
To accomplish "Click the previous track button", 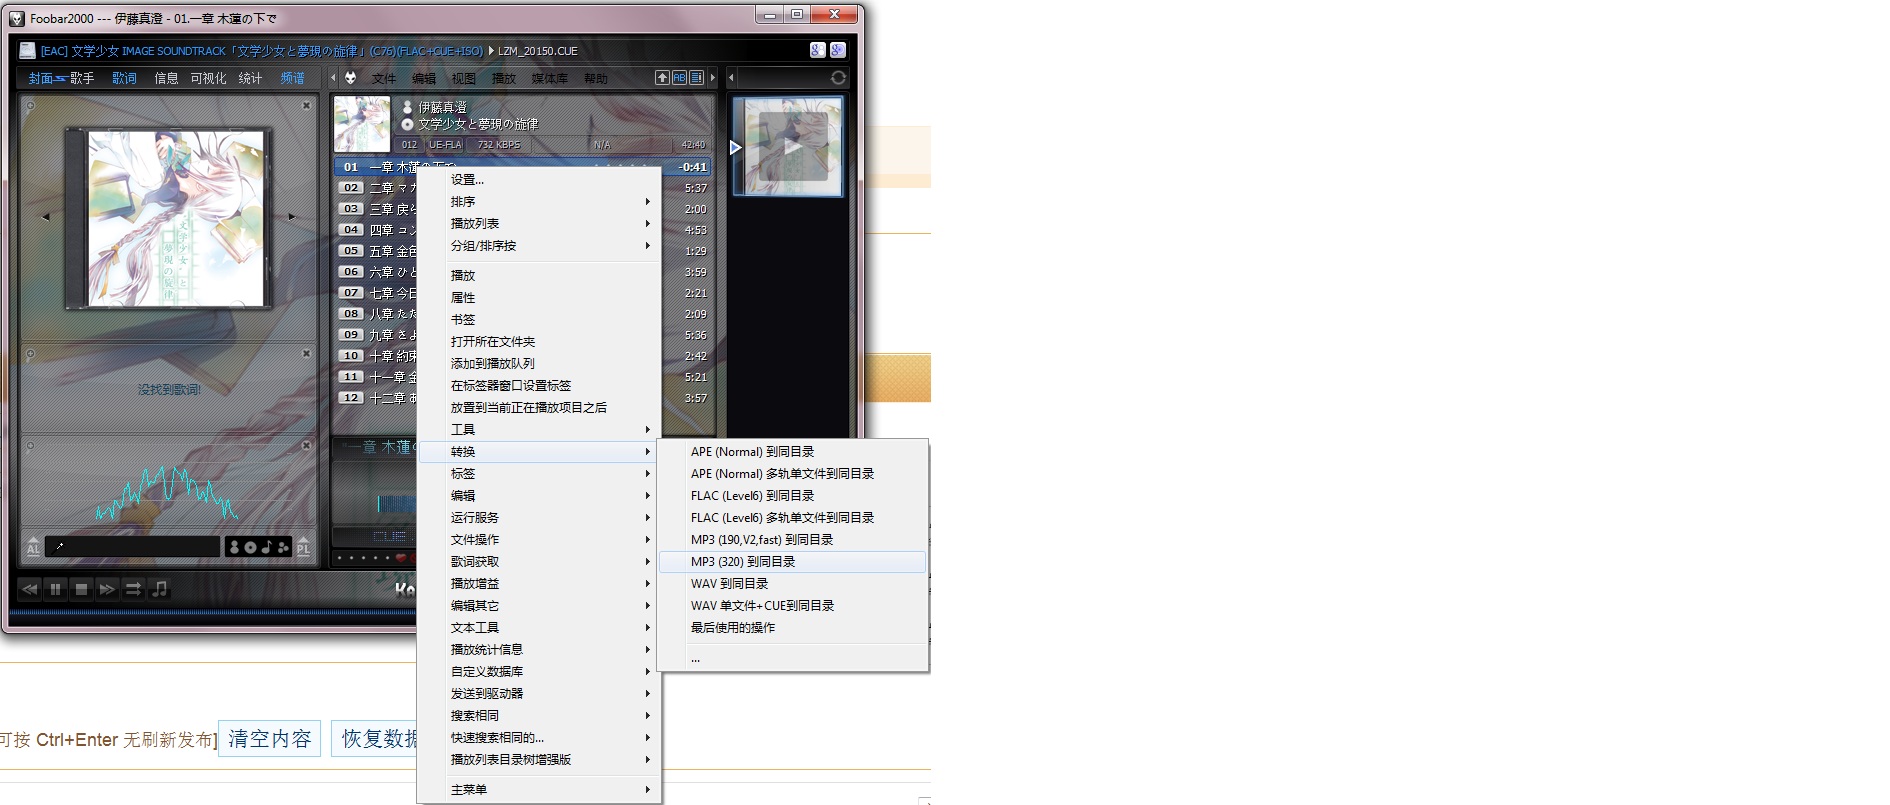I will click(x=30, y=589).
